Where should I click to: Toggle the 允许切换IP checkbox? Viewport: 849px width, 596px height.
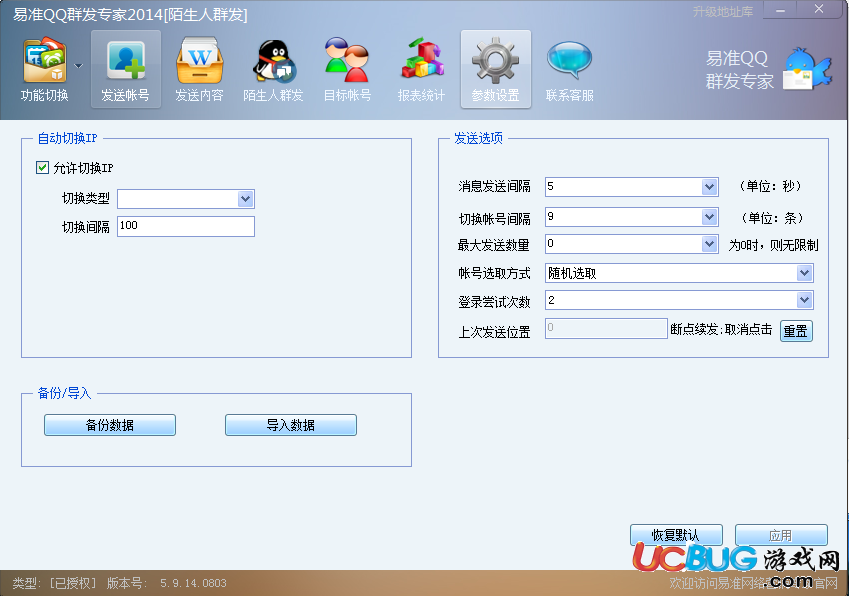pyautogui.click(x=42, y=168)
